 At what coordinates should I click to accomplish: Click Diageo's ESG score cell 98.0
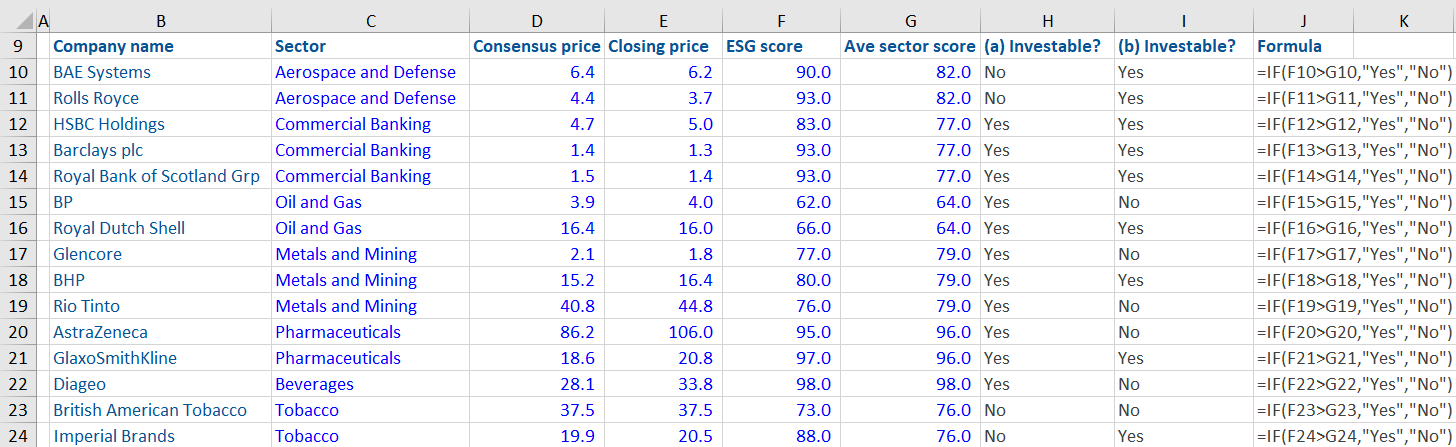(x=812, y=384)
